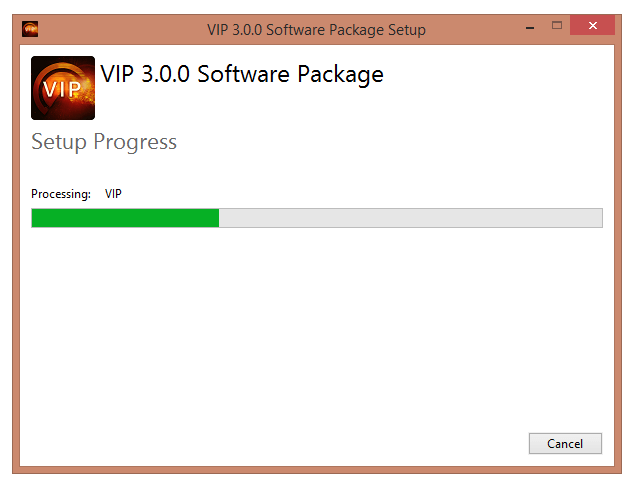640x490 pixels.
Task: Maximize the VIP Setup window
Action: (x=557, y=26)
